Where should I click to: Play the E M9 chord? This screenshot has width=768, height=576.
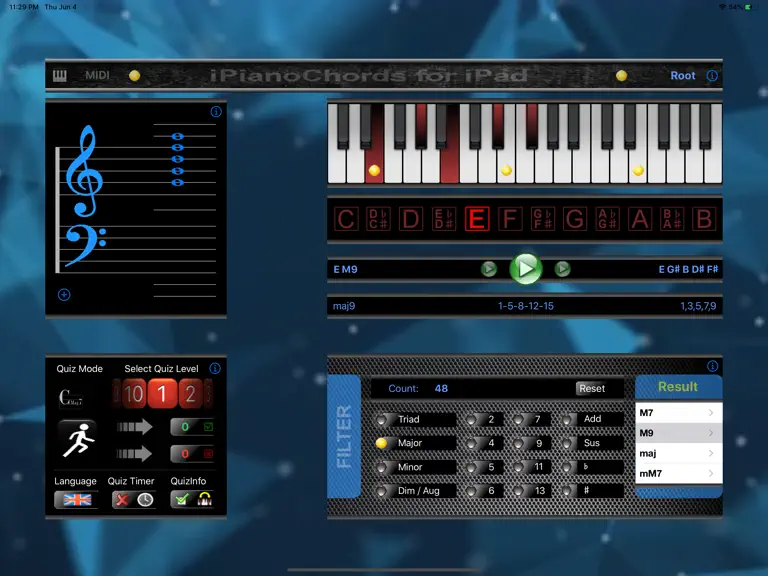tap(526, 268)
